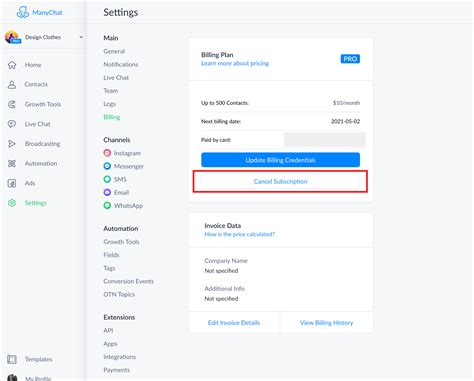Open the Notifications settings menu item
This screenshot has width=474, height=381.
pyautogui.click(x=121, y=64)
